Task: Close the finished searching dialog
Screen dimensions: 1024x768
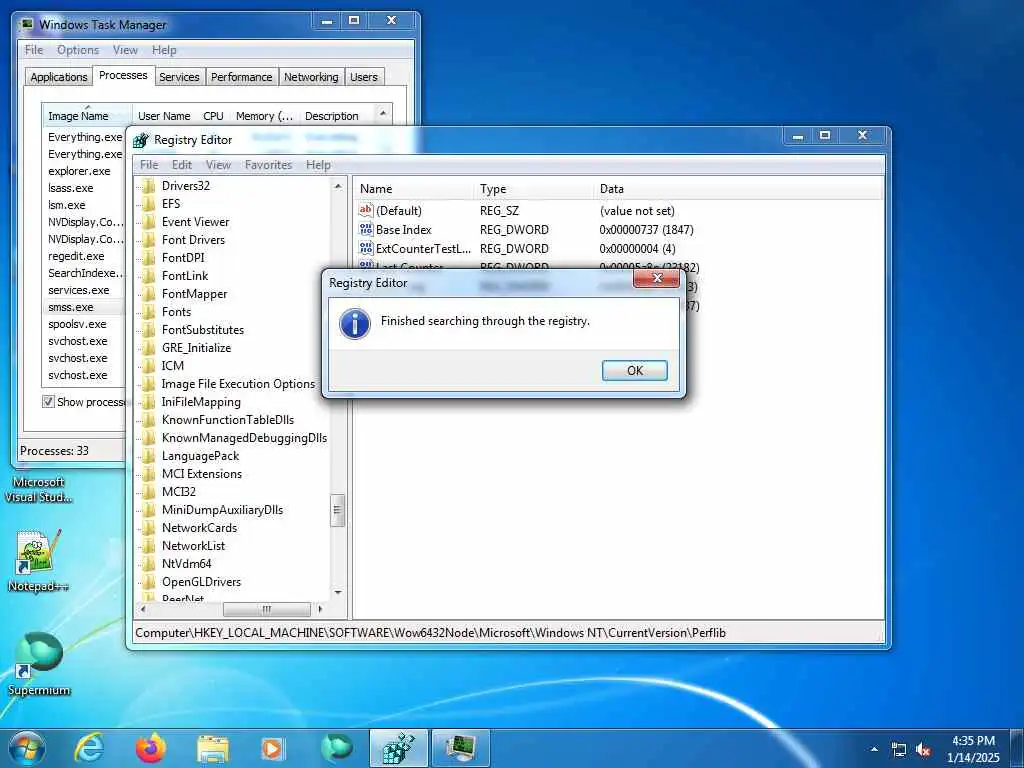Action: pos(656,279)
